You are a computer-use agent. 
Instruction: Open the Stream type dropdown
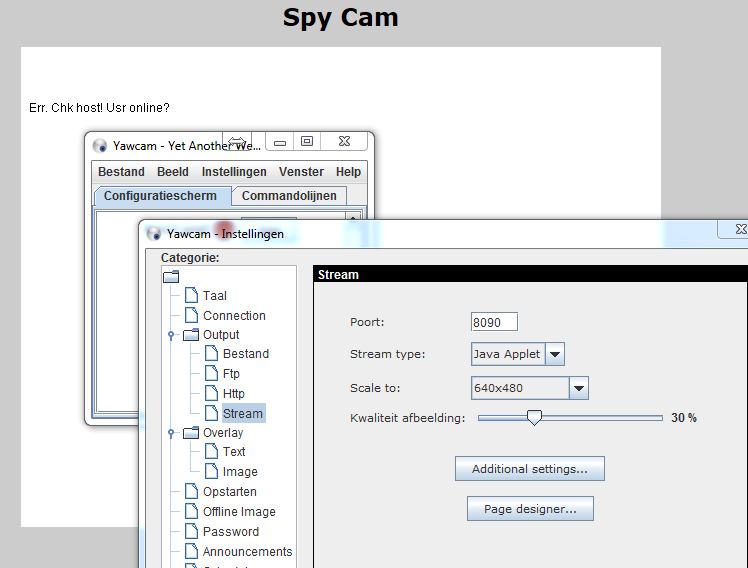555,354
